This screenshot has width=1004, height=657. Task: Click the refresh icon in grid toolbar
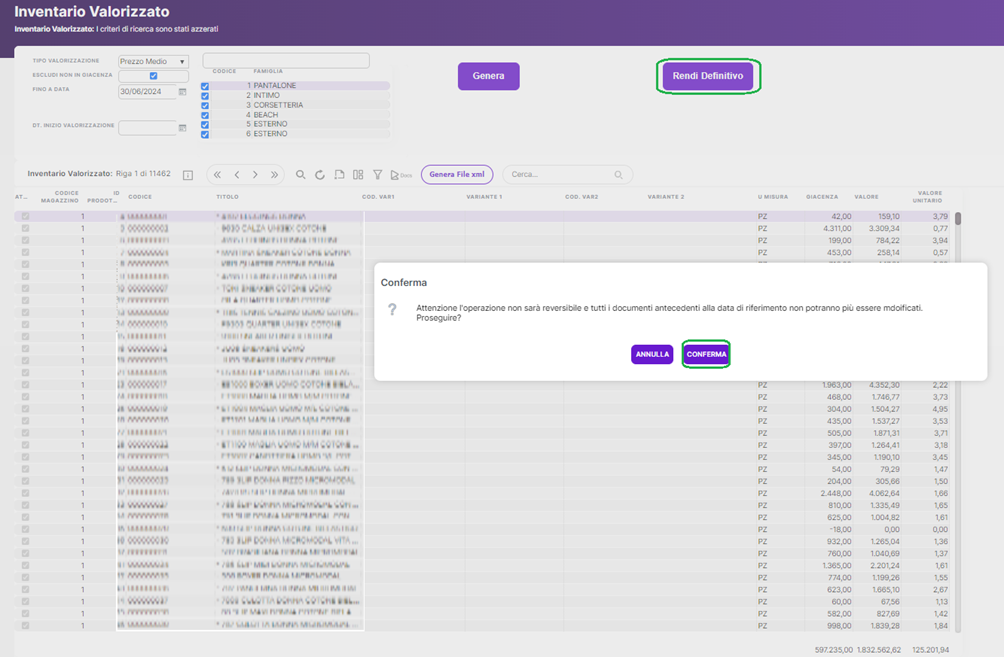(320, 175)
